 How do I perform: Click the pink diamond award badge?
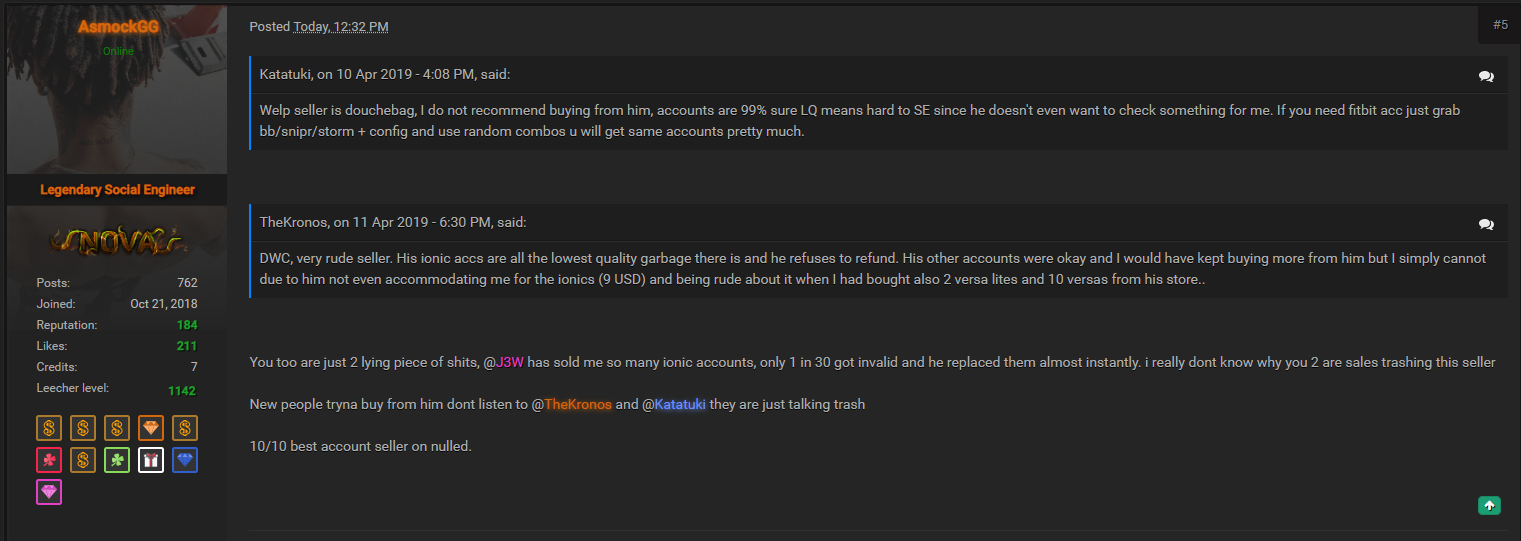(x=49, y=492)
